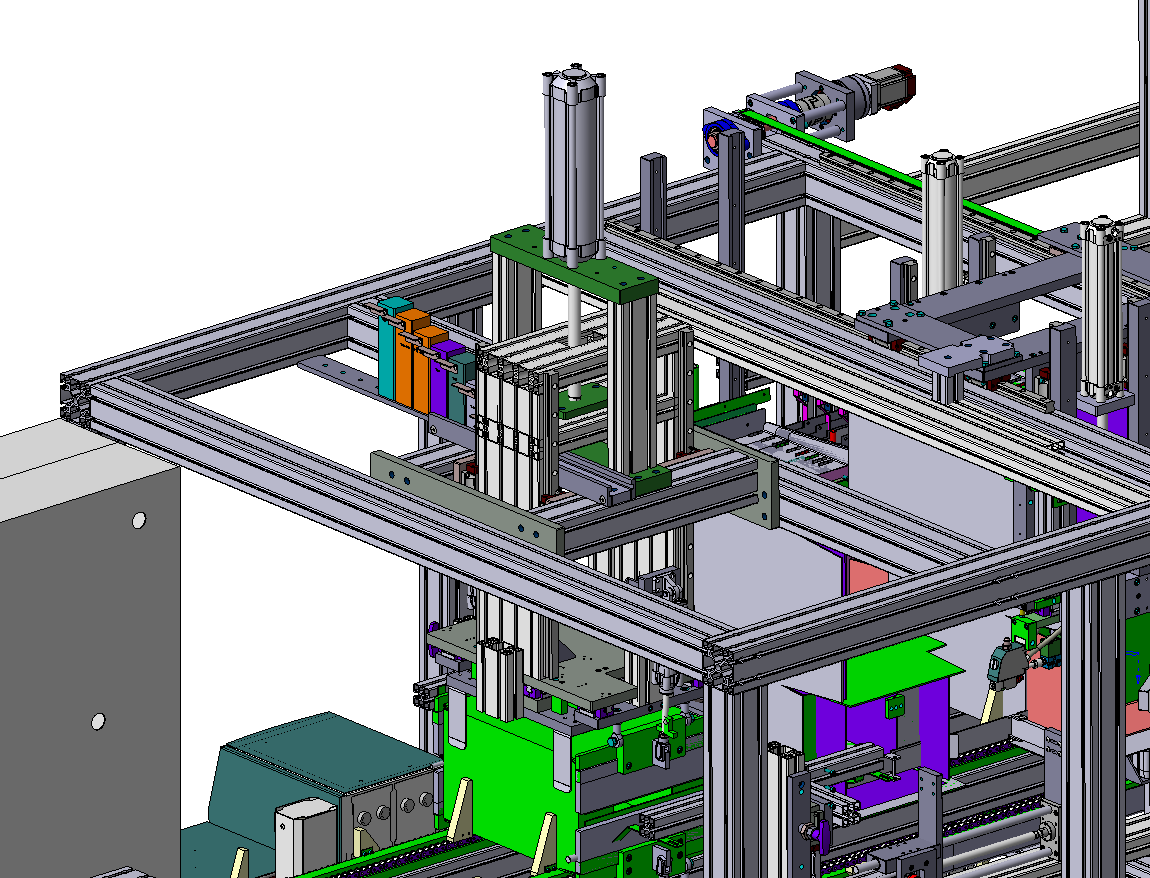Select the tall pneumatic cylinder on the green plate
This screenshot has height=878, width=1150.
point(574,163)
